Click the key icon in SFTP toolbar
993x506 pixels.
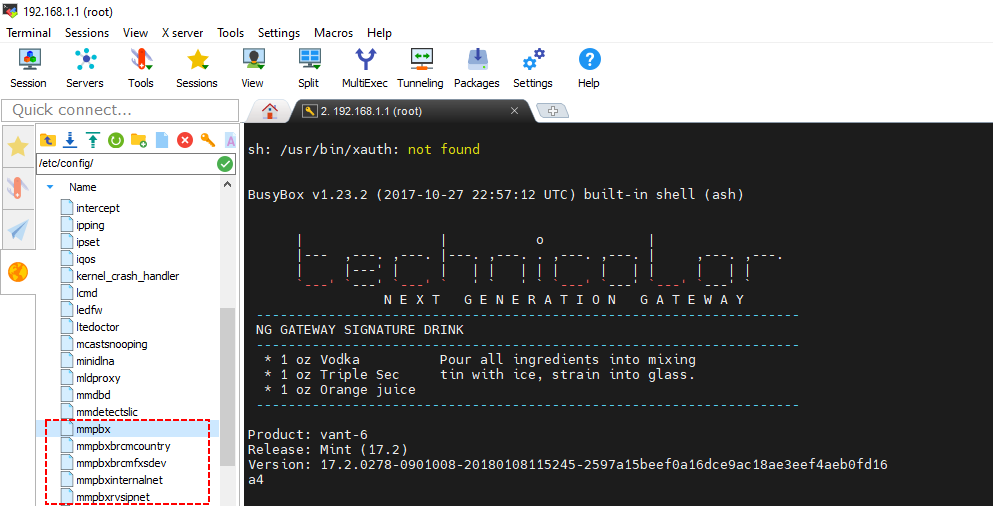(208, 140)
